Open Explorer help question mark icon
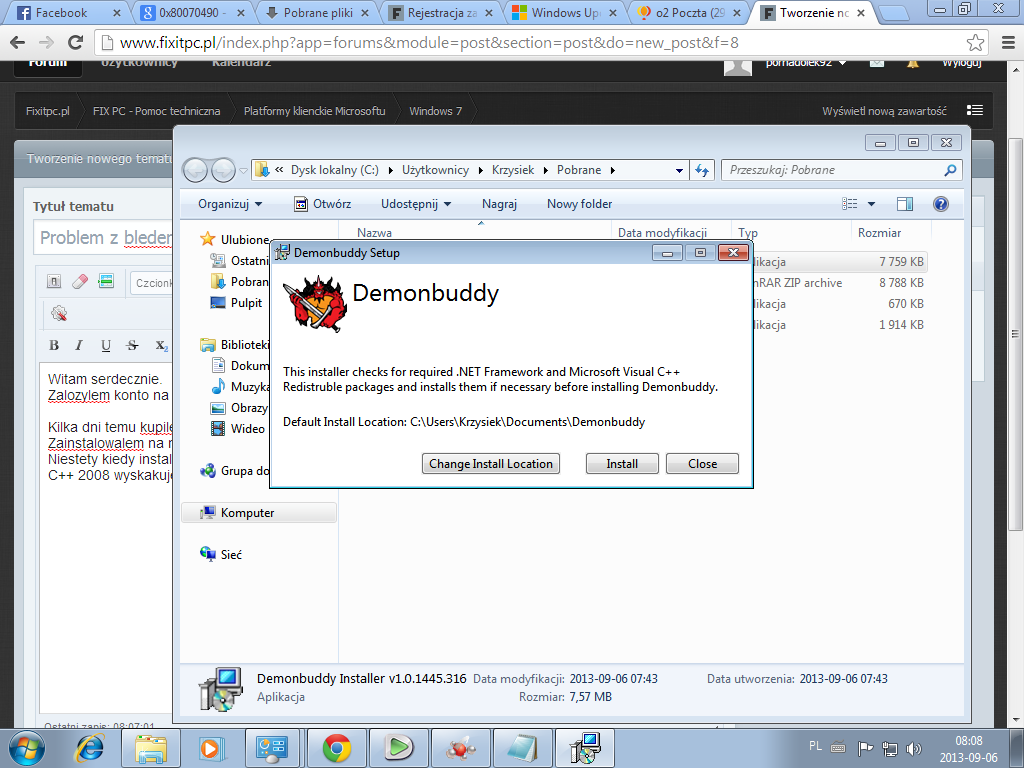 (940, 204)
